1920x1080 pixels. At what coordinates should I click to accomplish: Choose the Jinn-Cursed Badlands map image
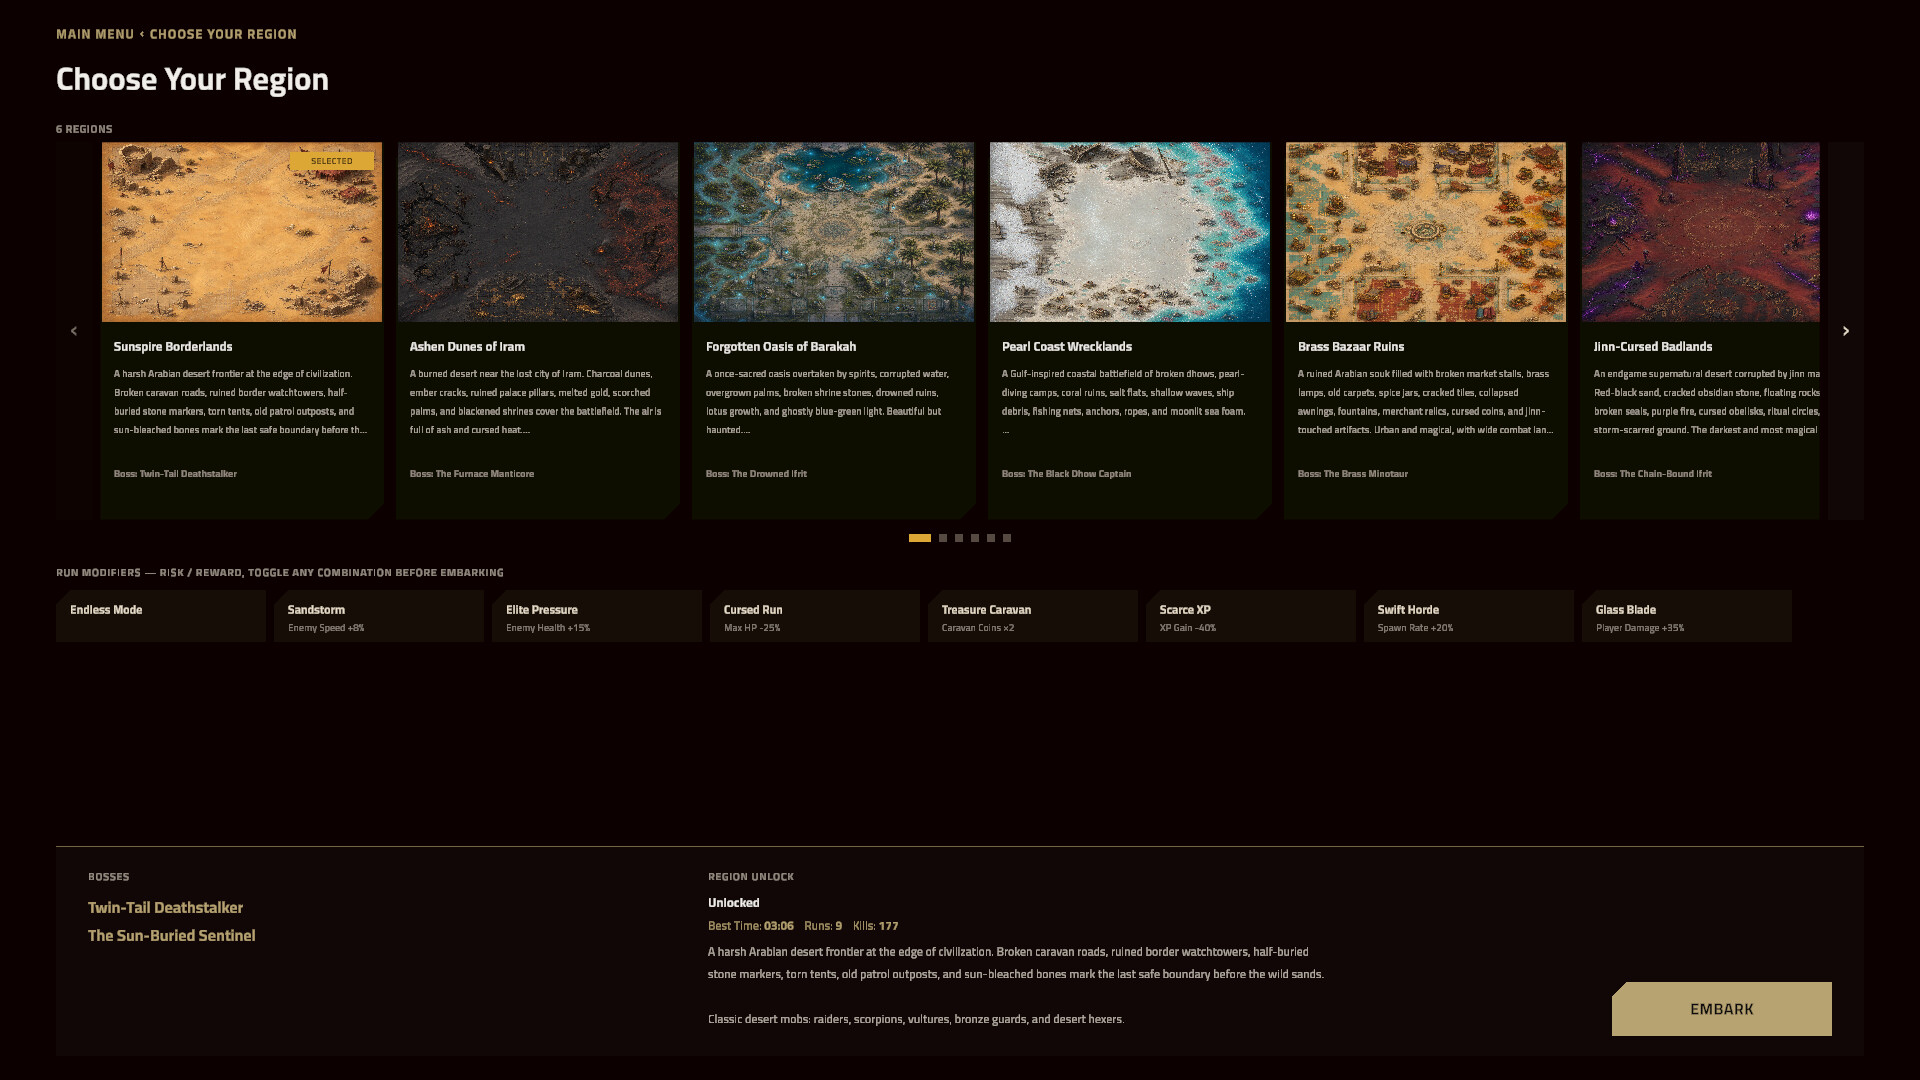pos(1701,232)
